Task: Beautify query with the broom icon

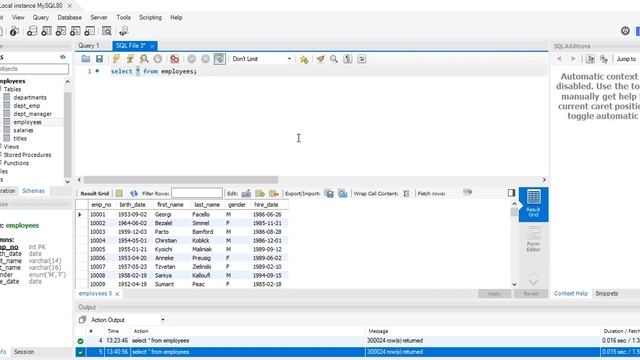Action: pyautogui.click(x=320, y=59)
